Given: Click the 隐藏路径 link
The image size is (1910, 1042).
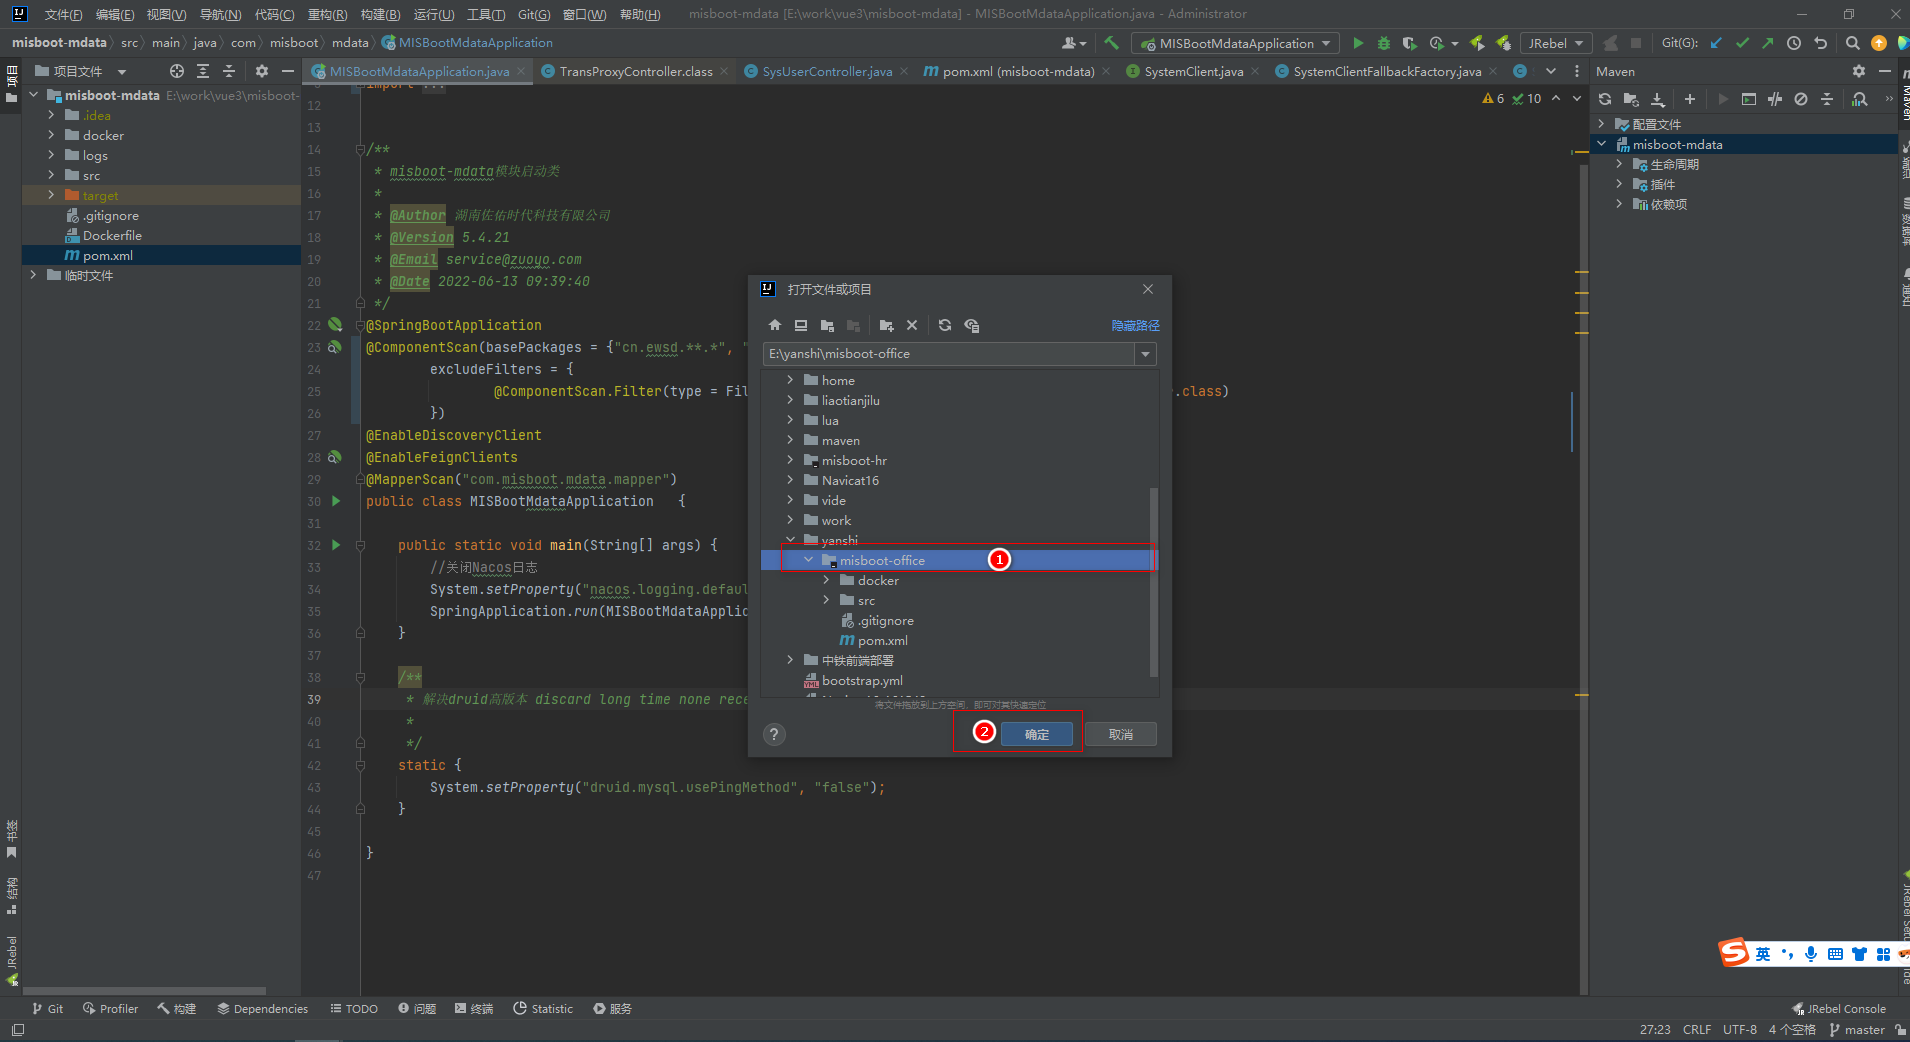Looking at the screenshot, I should click(x=1136, y=326).
